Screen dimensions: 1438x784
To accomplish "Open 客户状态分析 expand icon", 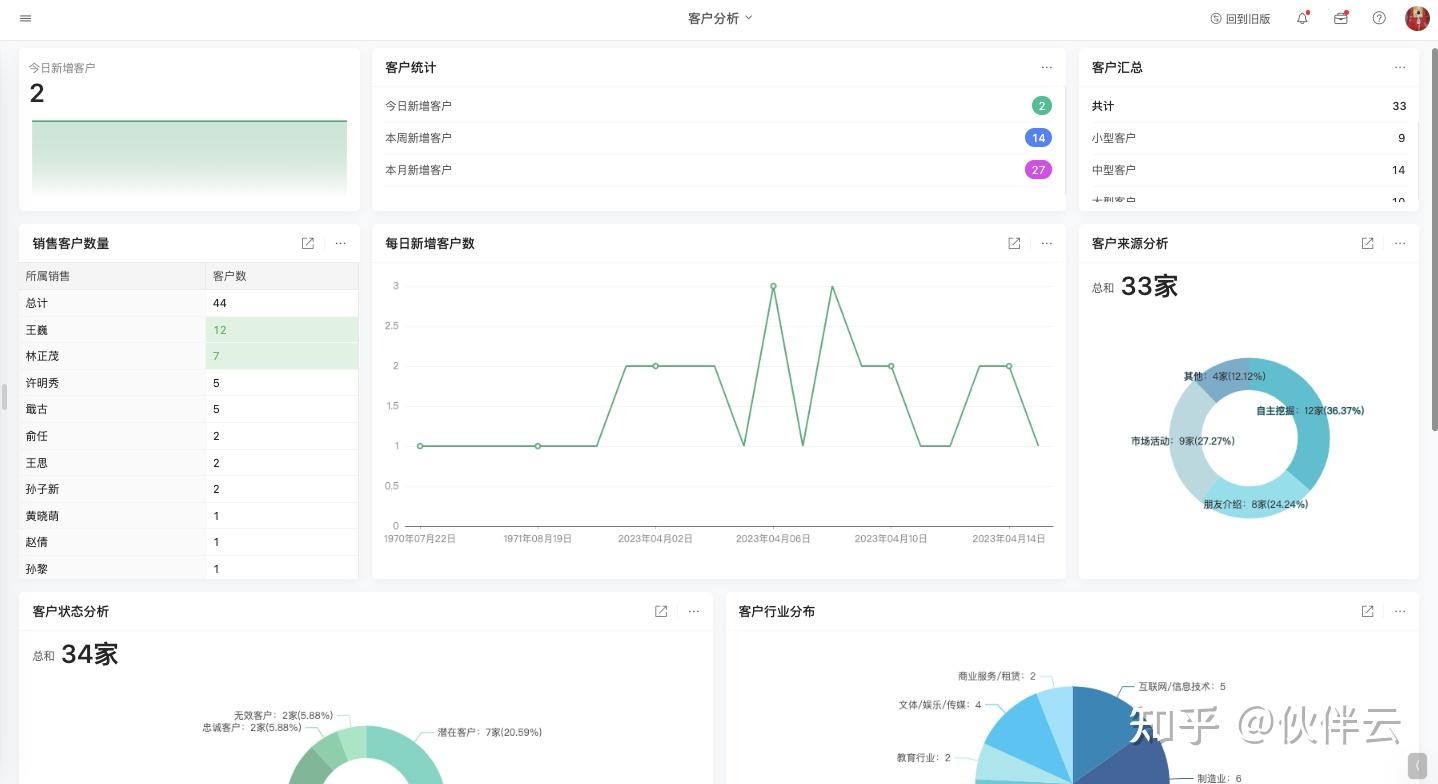I will [x=661, y=611].
